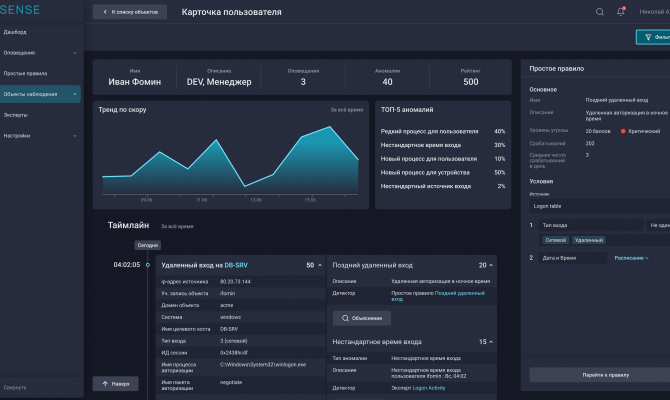Click the back arrow to object list
670x400 pixels.
coord(104,12)
